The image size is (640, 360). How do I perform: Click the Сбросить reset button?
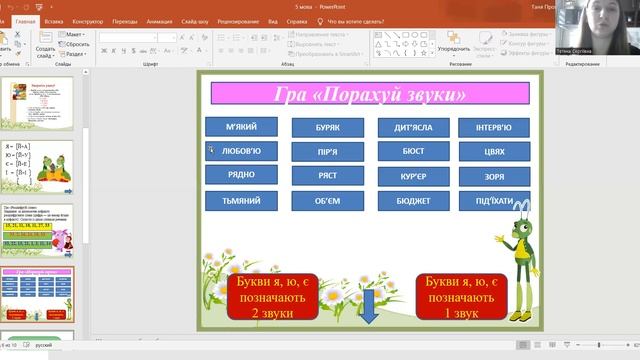click(74, 44)
